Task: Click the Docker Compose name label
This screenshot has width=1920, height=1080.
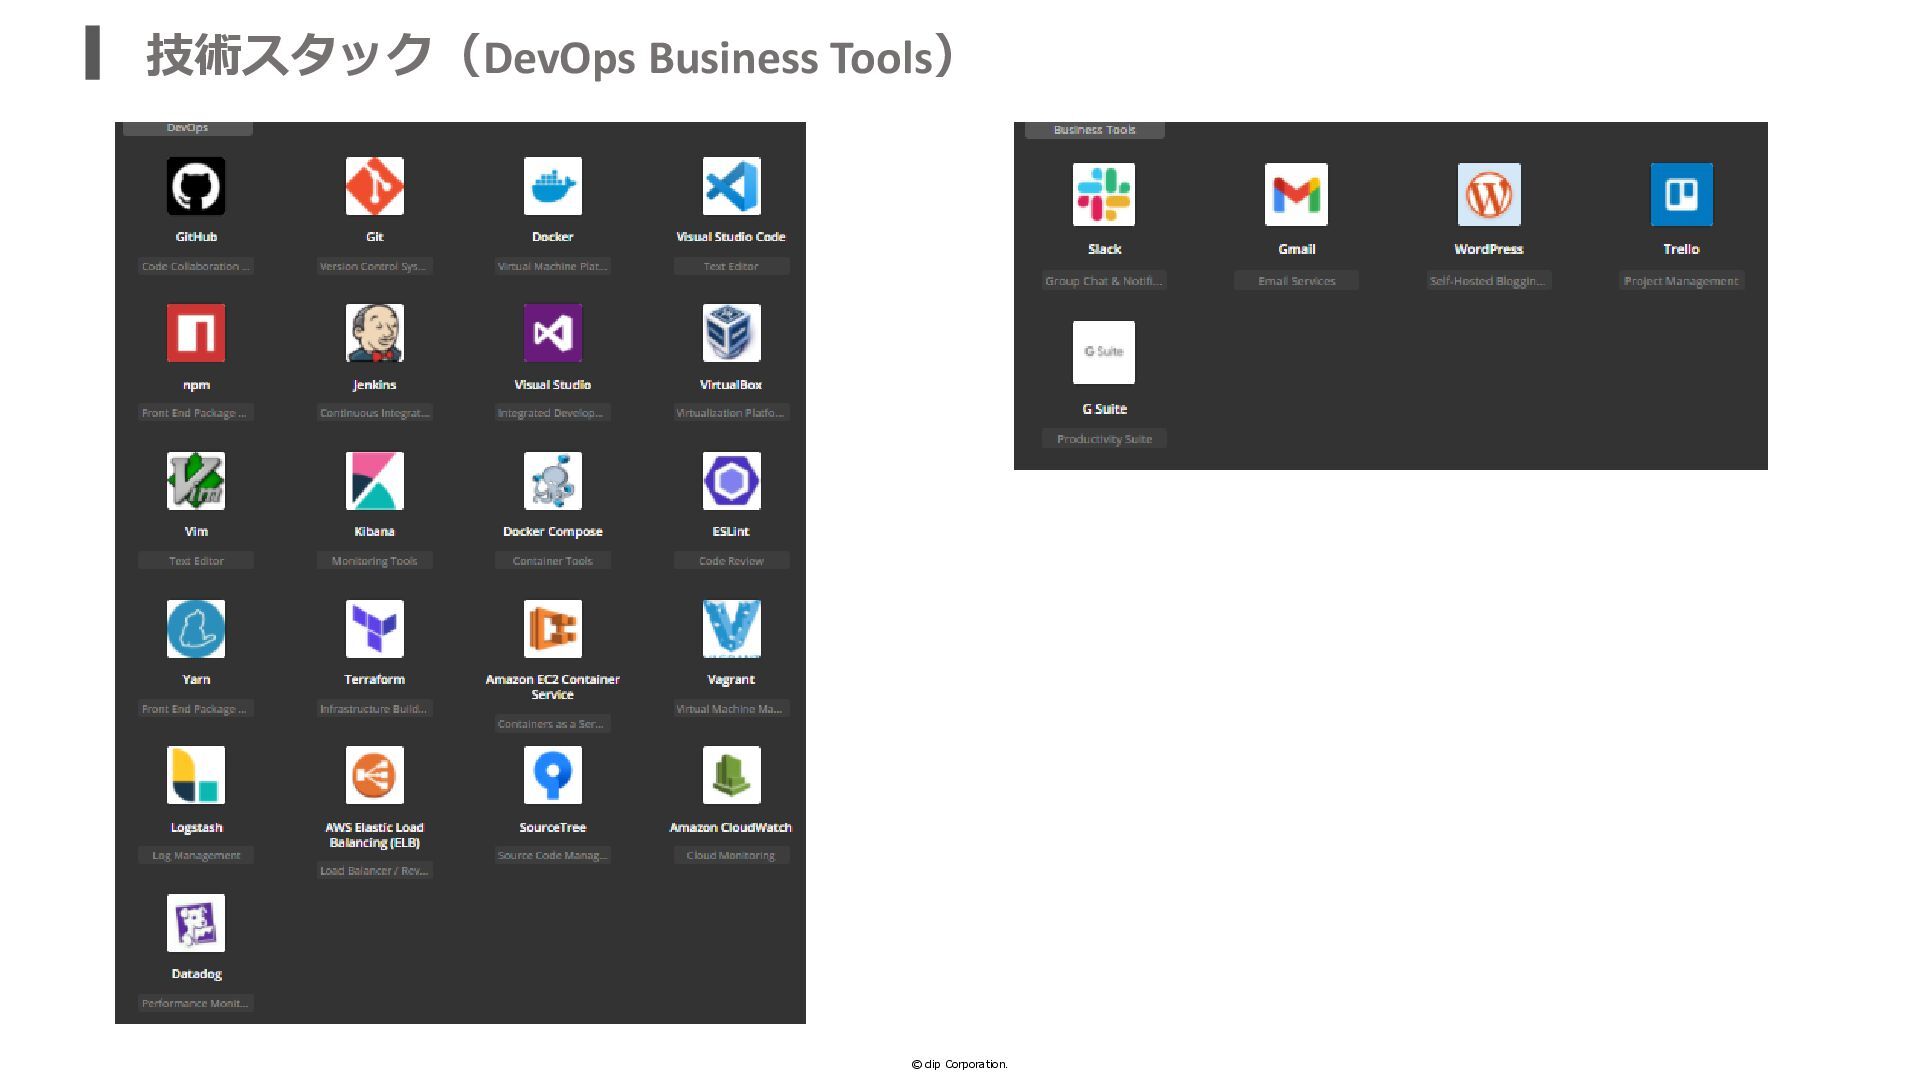Action: tap(553, 532)
